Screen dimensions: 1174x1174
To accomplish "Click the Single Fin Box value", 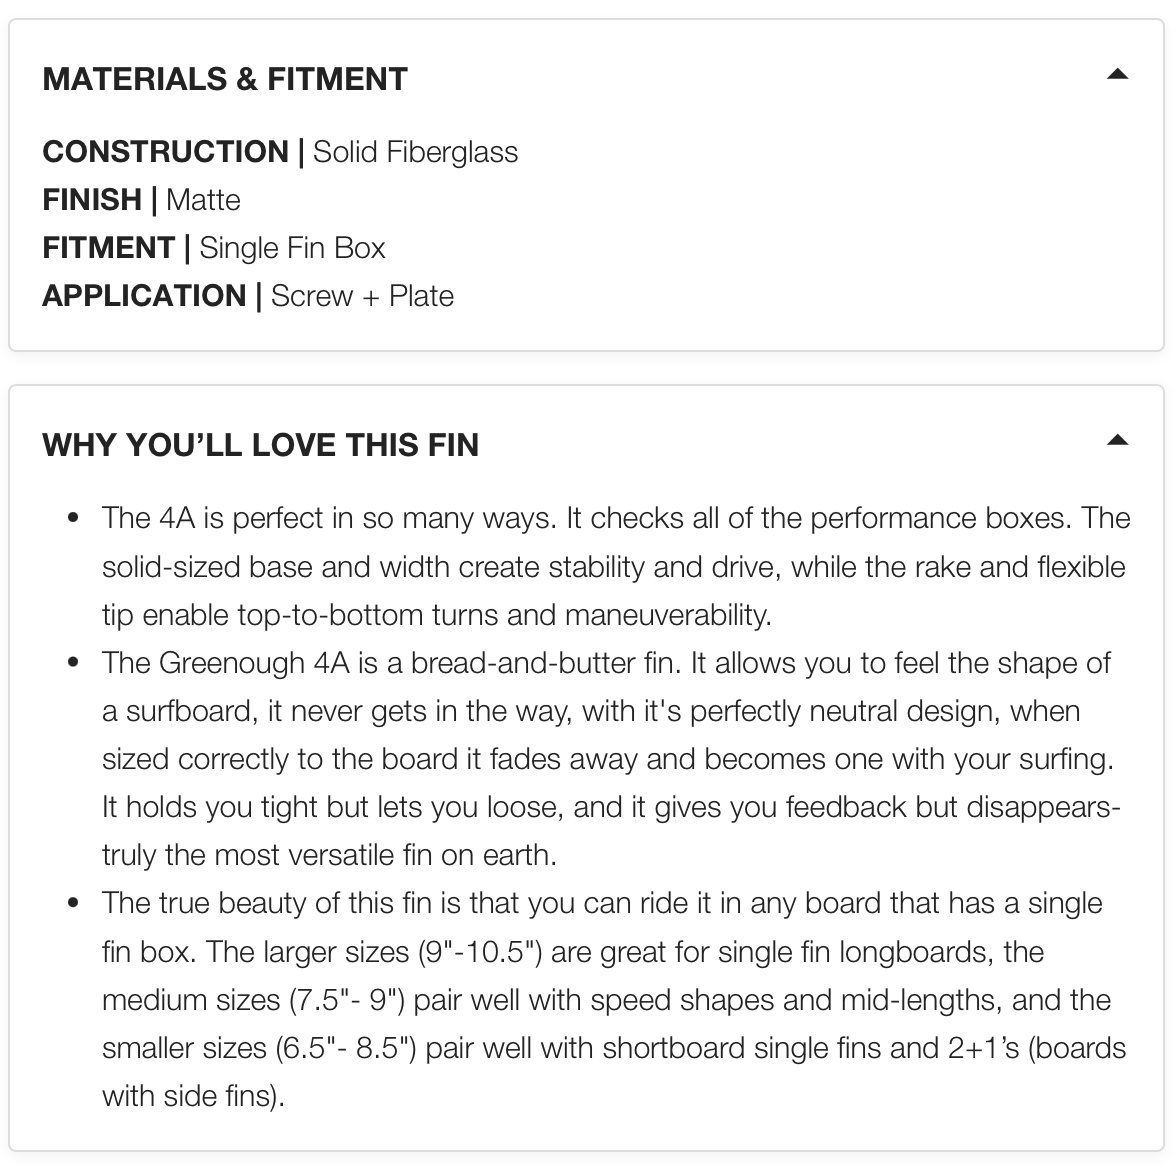I will 292,248.
